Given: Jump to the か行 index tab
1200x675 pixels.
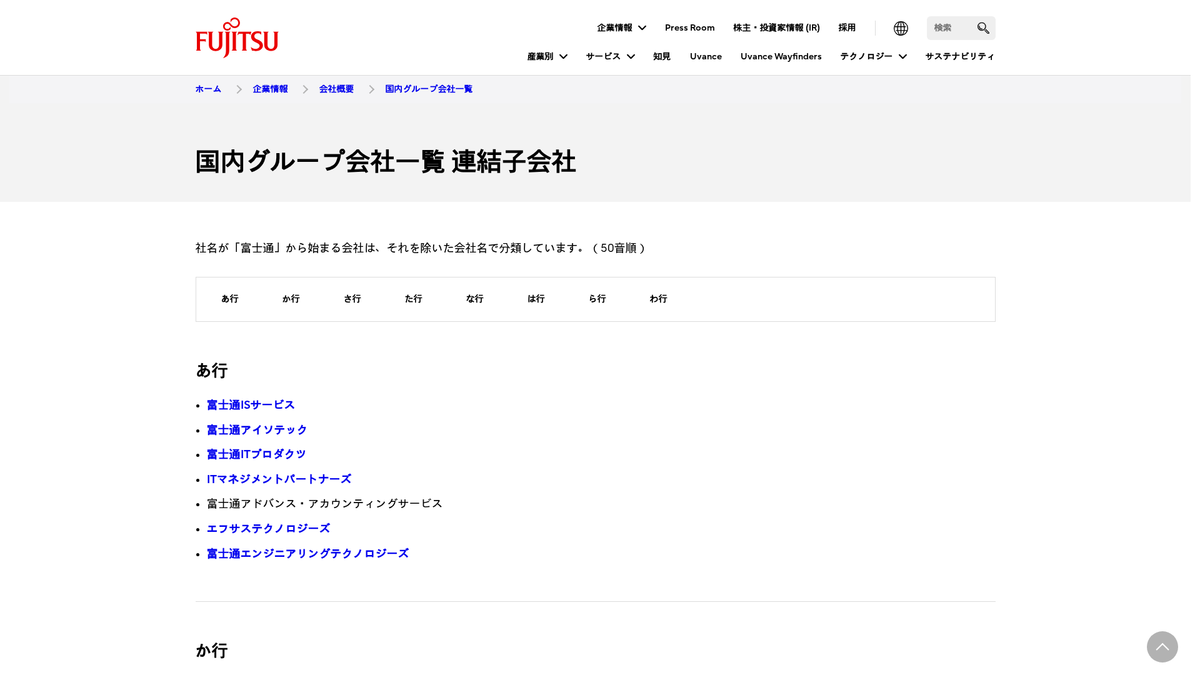Looking at the screenshot, I should 291,299.
